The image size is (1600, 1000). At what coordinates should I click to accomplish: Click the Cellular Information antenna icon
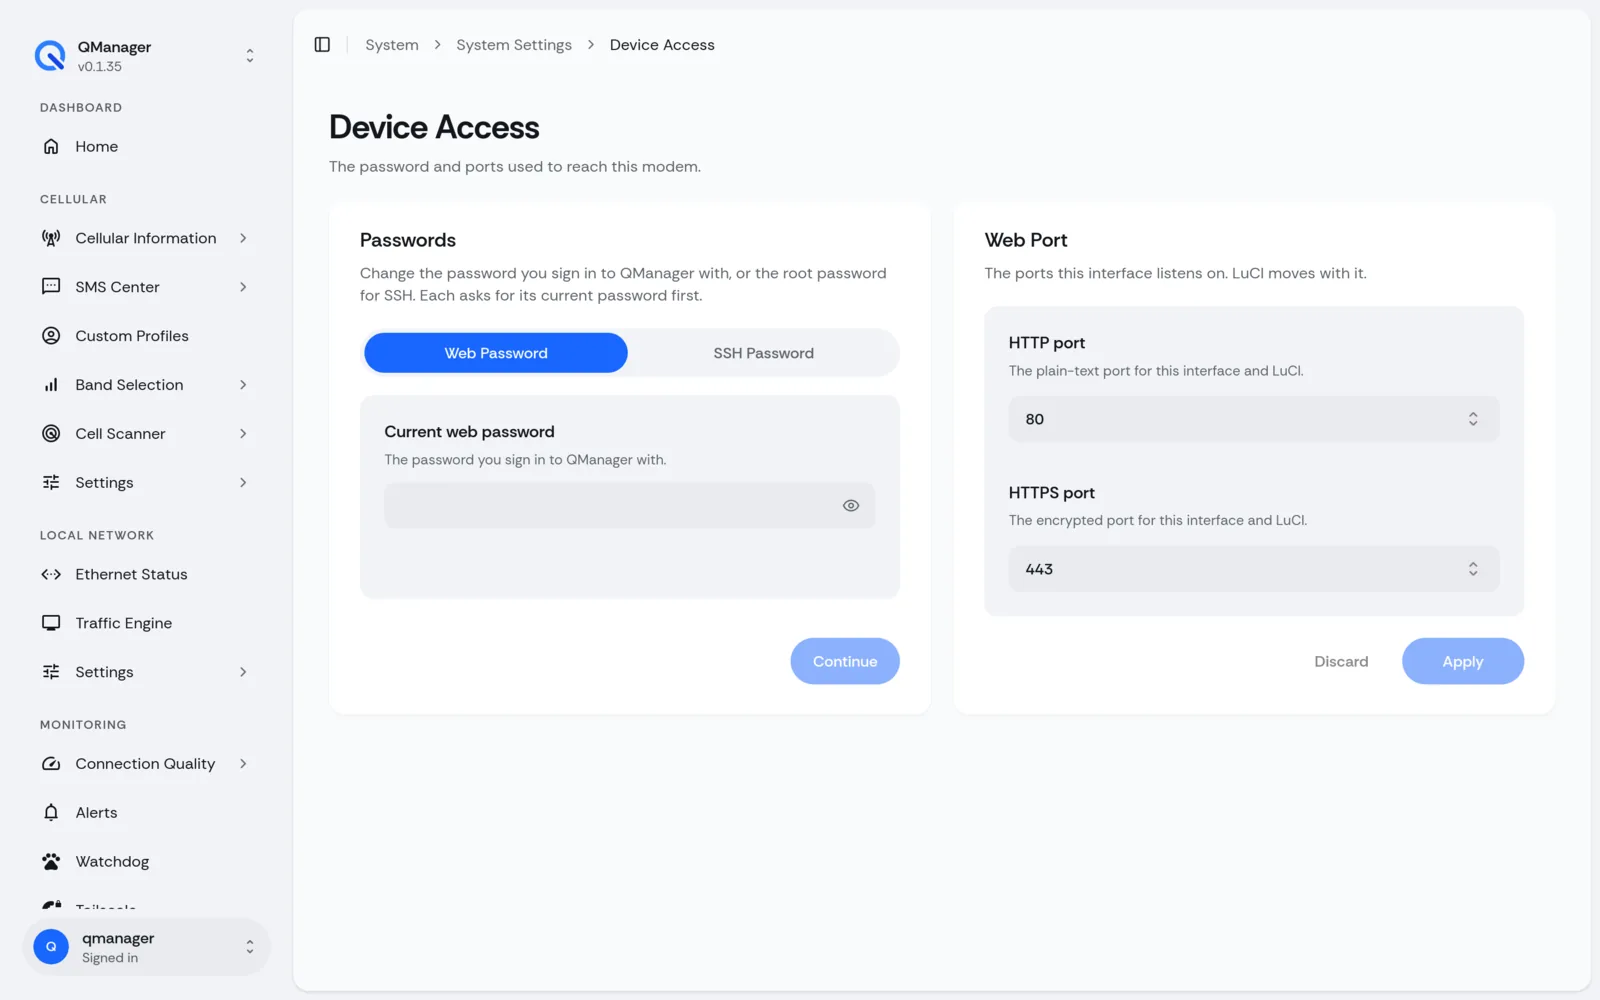(51, 238)
